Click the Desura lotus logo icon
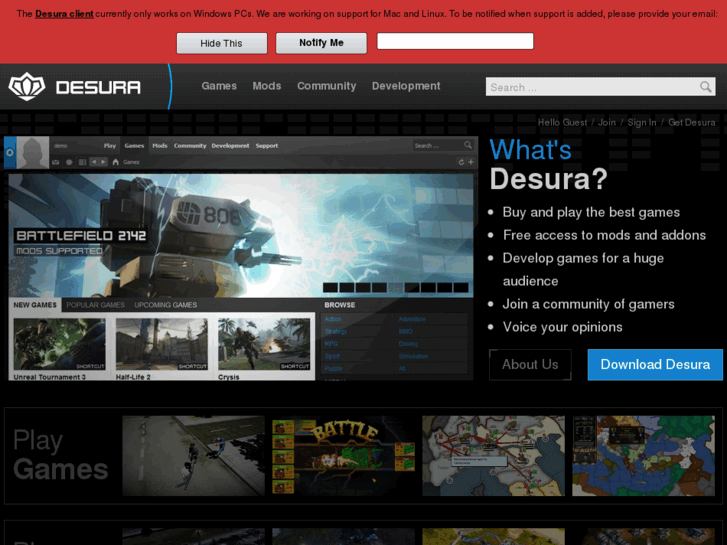This screenshot has width=727, height=545. pyautogui.click(x=27, y=86)
